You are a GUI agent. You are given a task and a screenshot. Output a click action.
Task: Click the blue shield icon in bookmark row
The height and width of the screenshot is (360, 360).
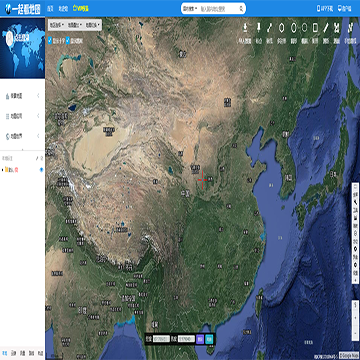pos(41,170)
